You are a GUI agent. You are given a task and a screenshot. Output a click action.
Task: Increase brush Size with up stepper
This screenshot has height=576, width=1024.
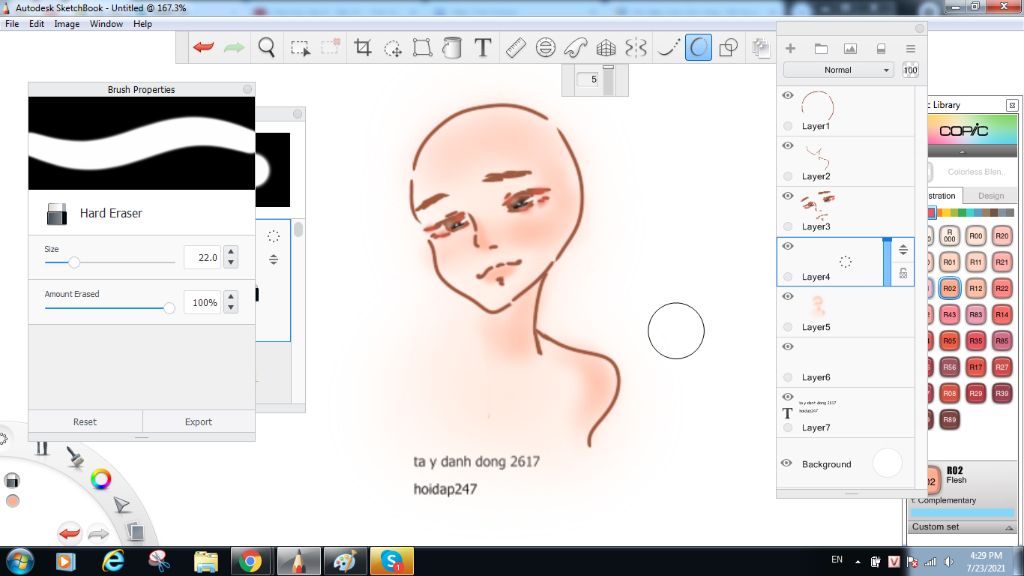231,251
